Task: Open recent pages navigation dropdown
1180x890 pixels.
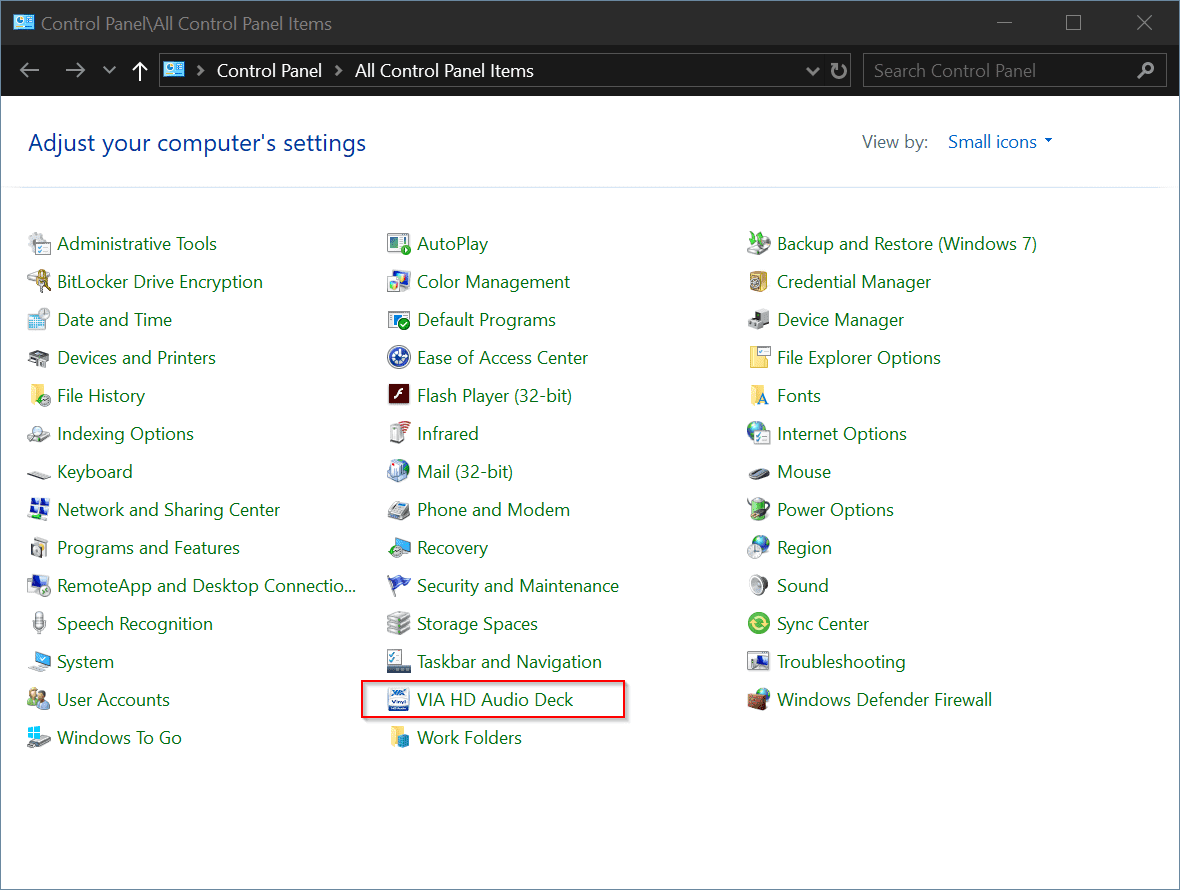Action: tap(108, 70)
